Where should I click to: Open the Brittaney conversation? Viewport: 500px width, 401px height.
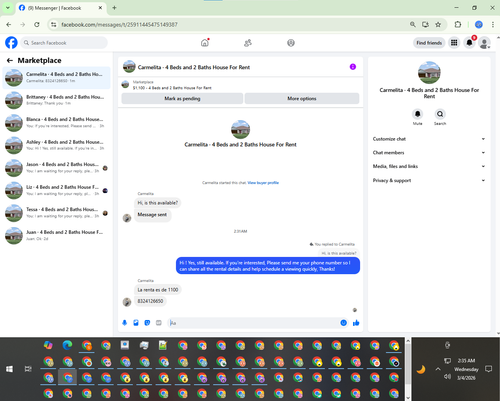tap(56, 100)
